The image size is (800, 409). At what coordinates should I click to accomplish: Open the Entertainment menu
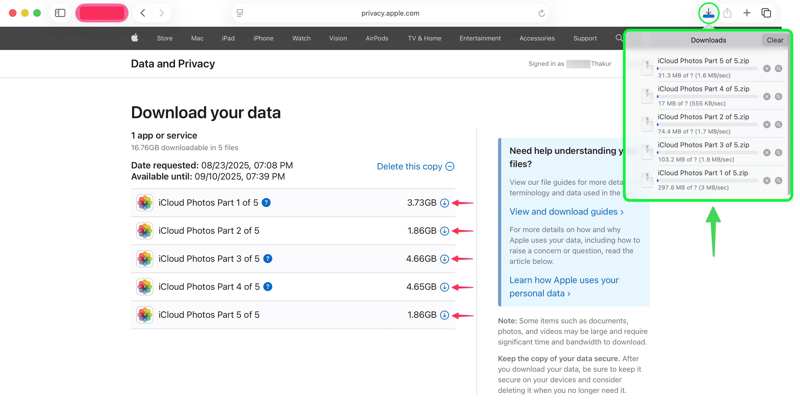tap(480, 38)
